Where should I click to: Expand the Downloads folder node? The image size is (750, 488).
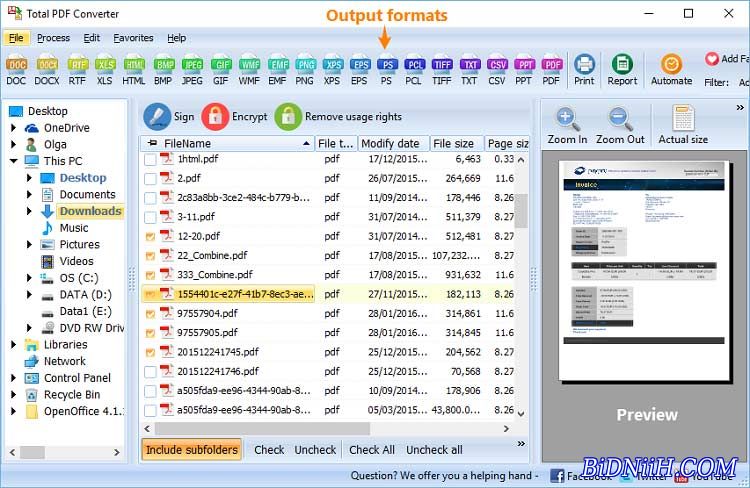[x=29, y=211]
